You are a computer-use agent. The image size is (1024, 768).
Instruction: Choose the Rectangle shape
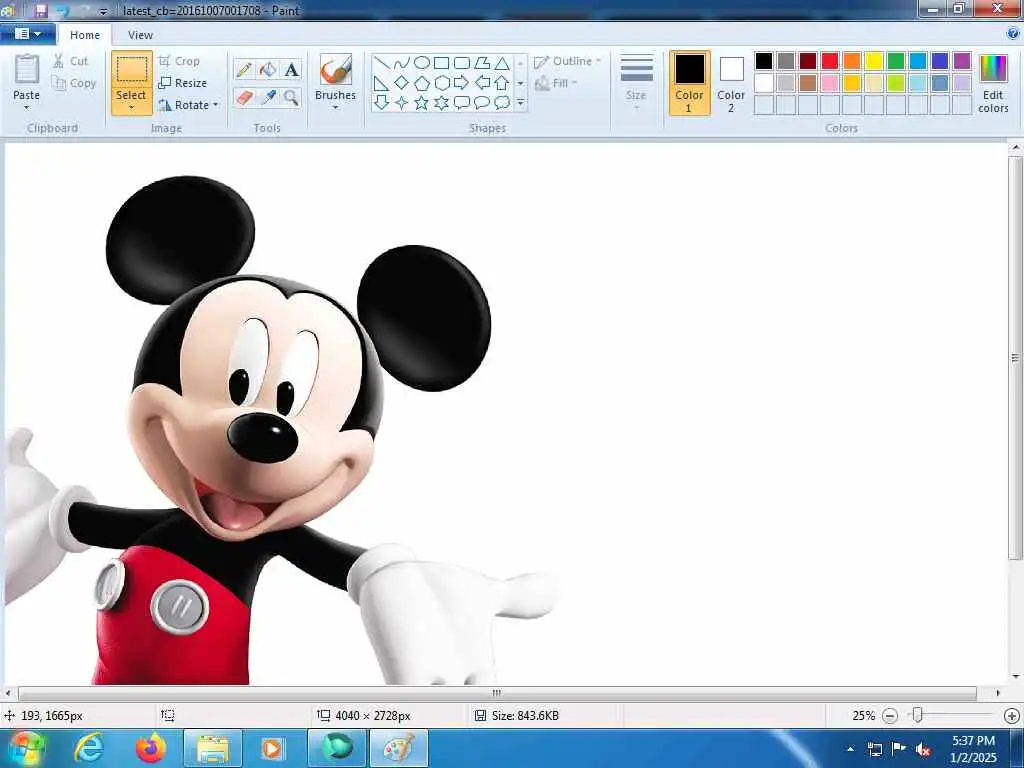pos(441,63)
